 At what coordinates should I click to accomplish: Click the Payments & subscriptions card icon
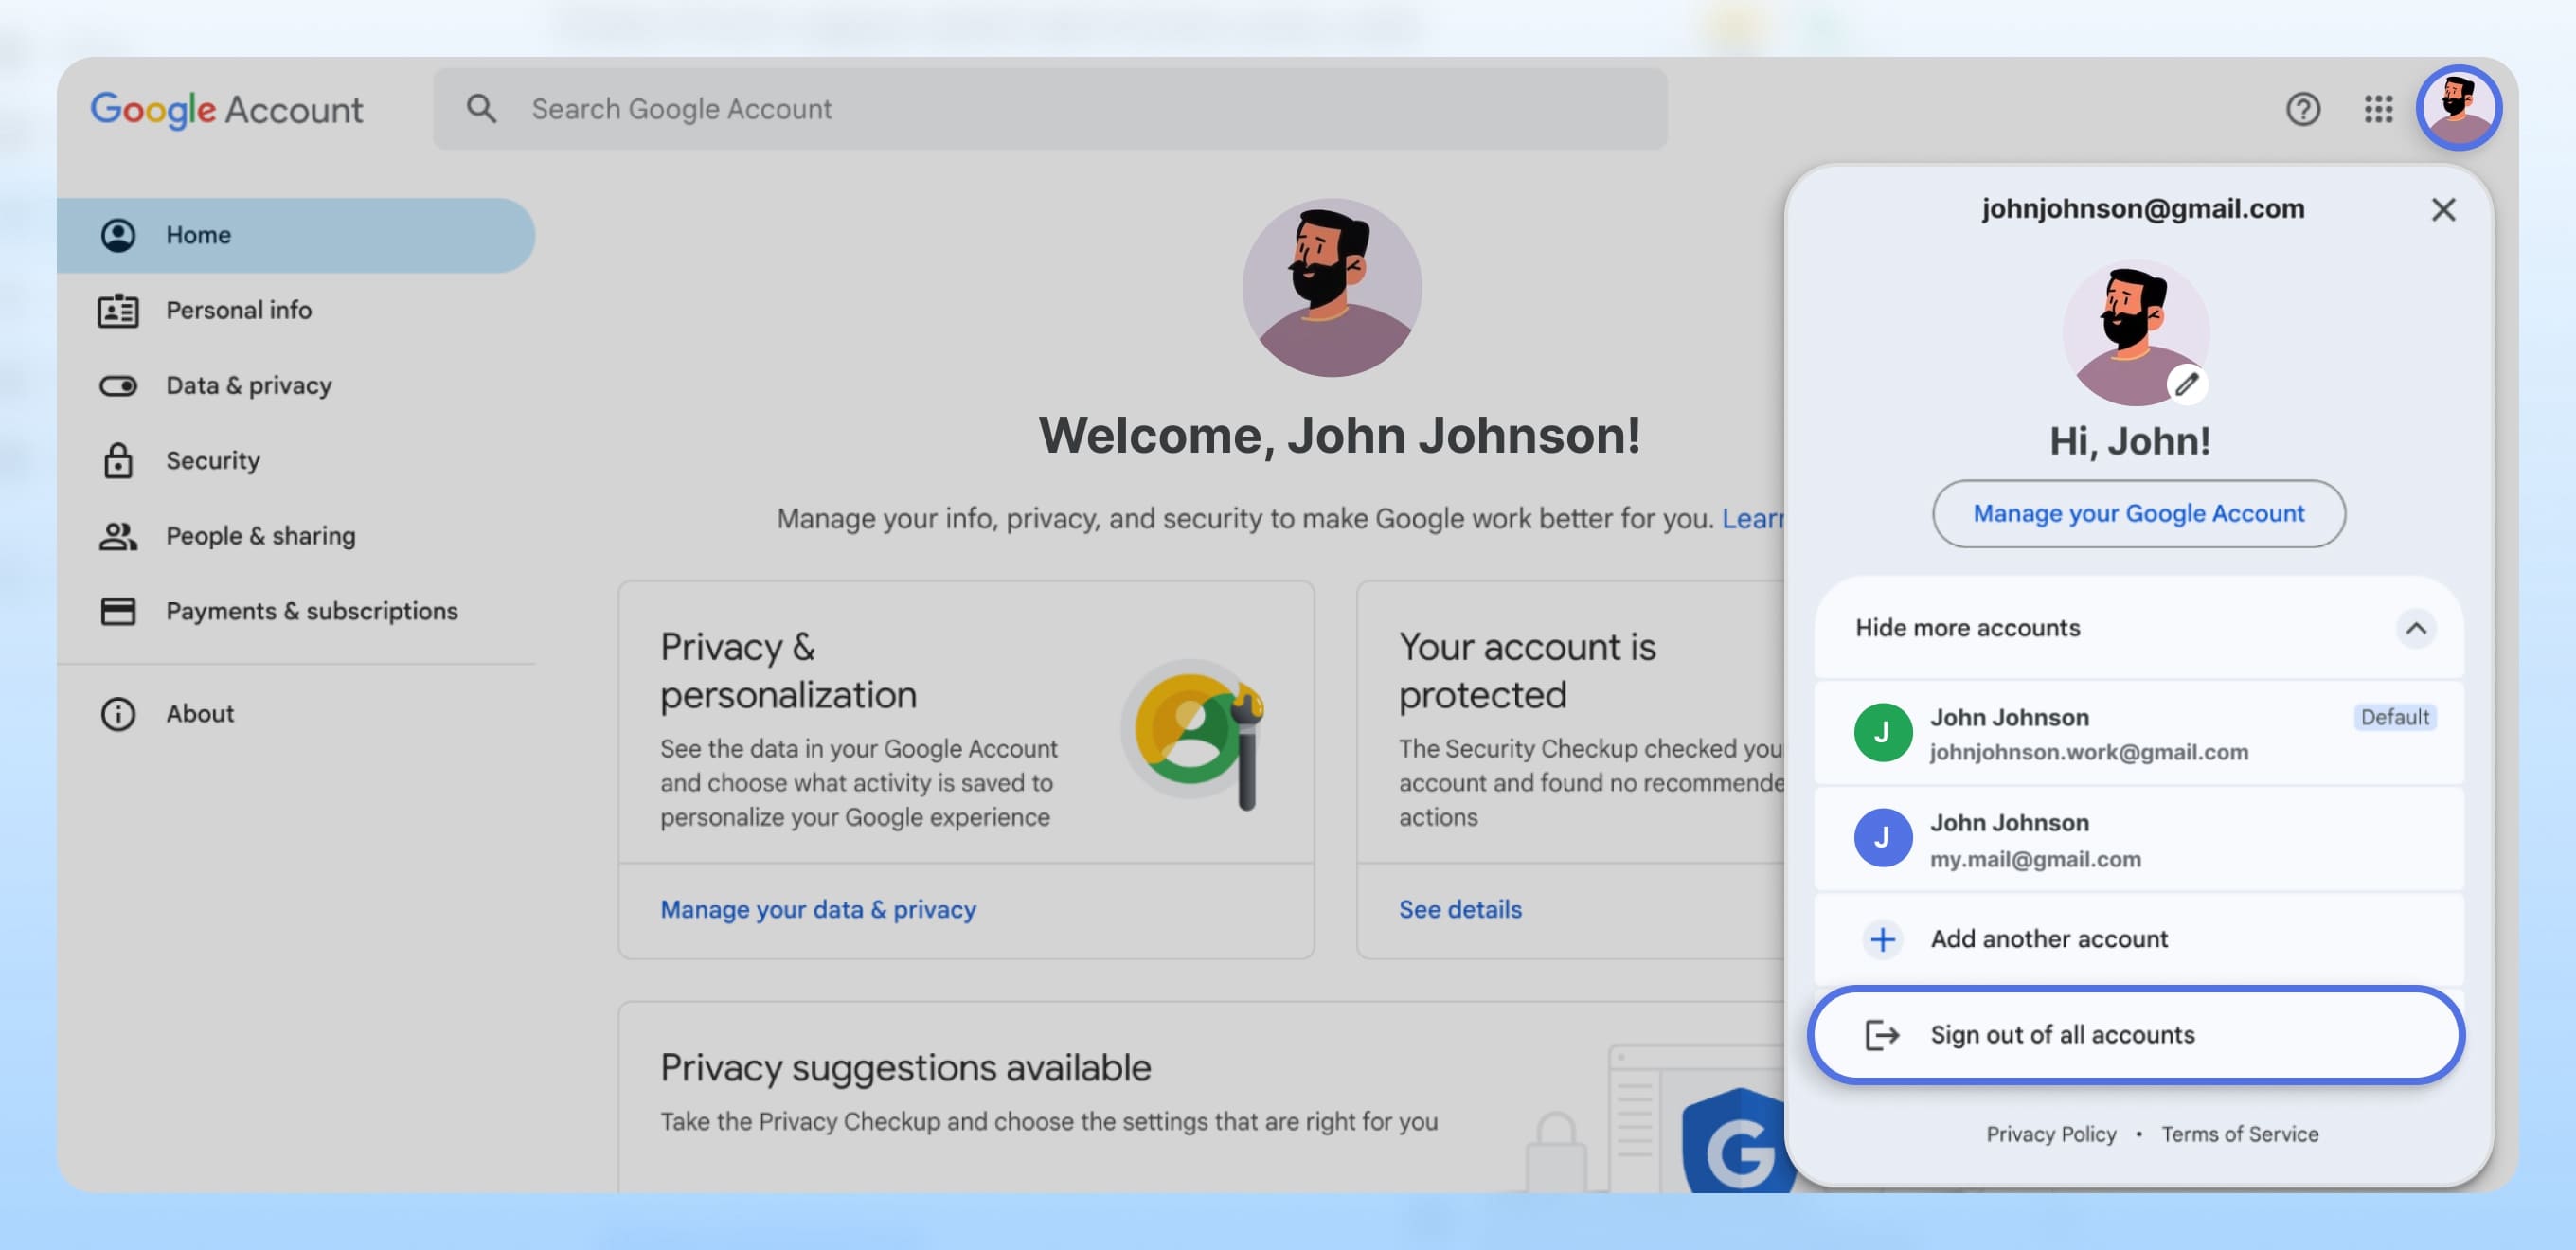[117, 611]
